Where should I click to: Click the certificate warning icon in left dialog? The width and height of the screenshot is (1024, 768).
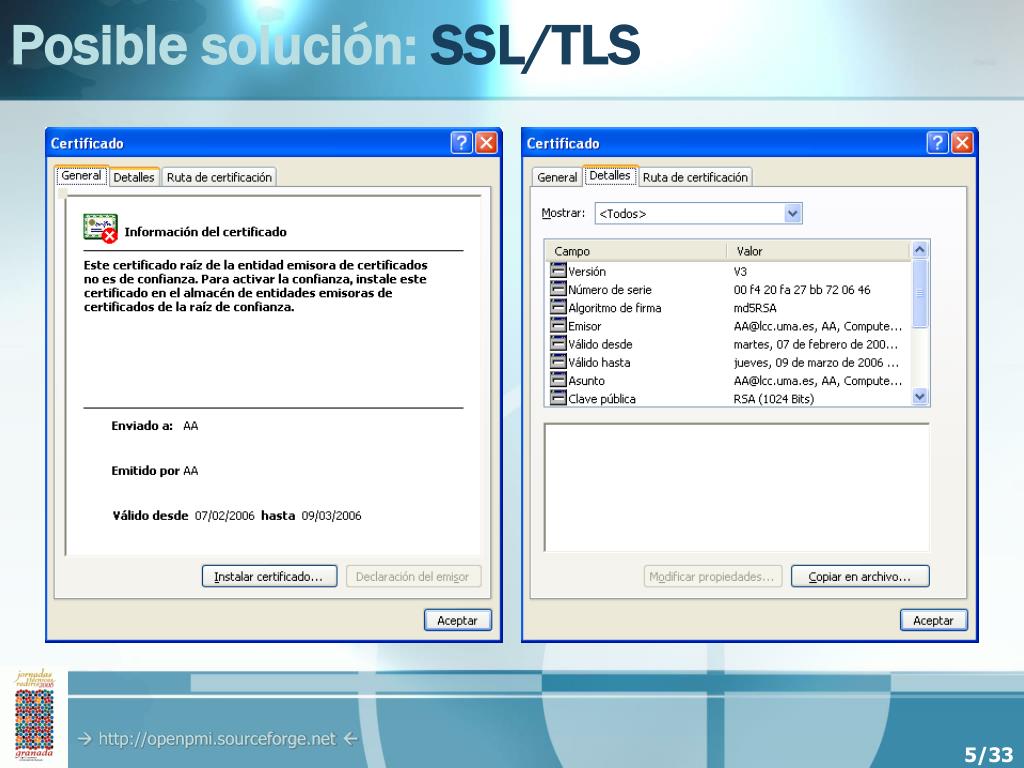tap(101, 228)
